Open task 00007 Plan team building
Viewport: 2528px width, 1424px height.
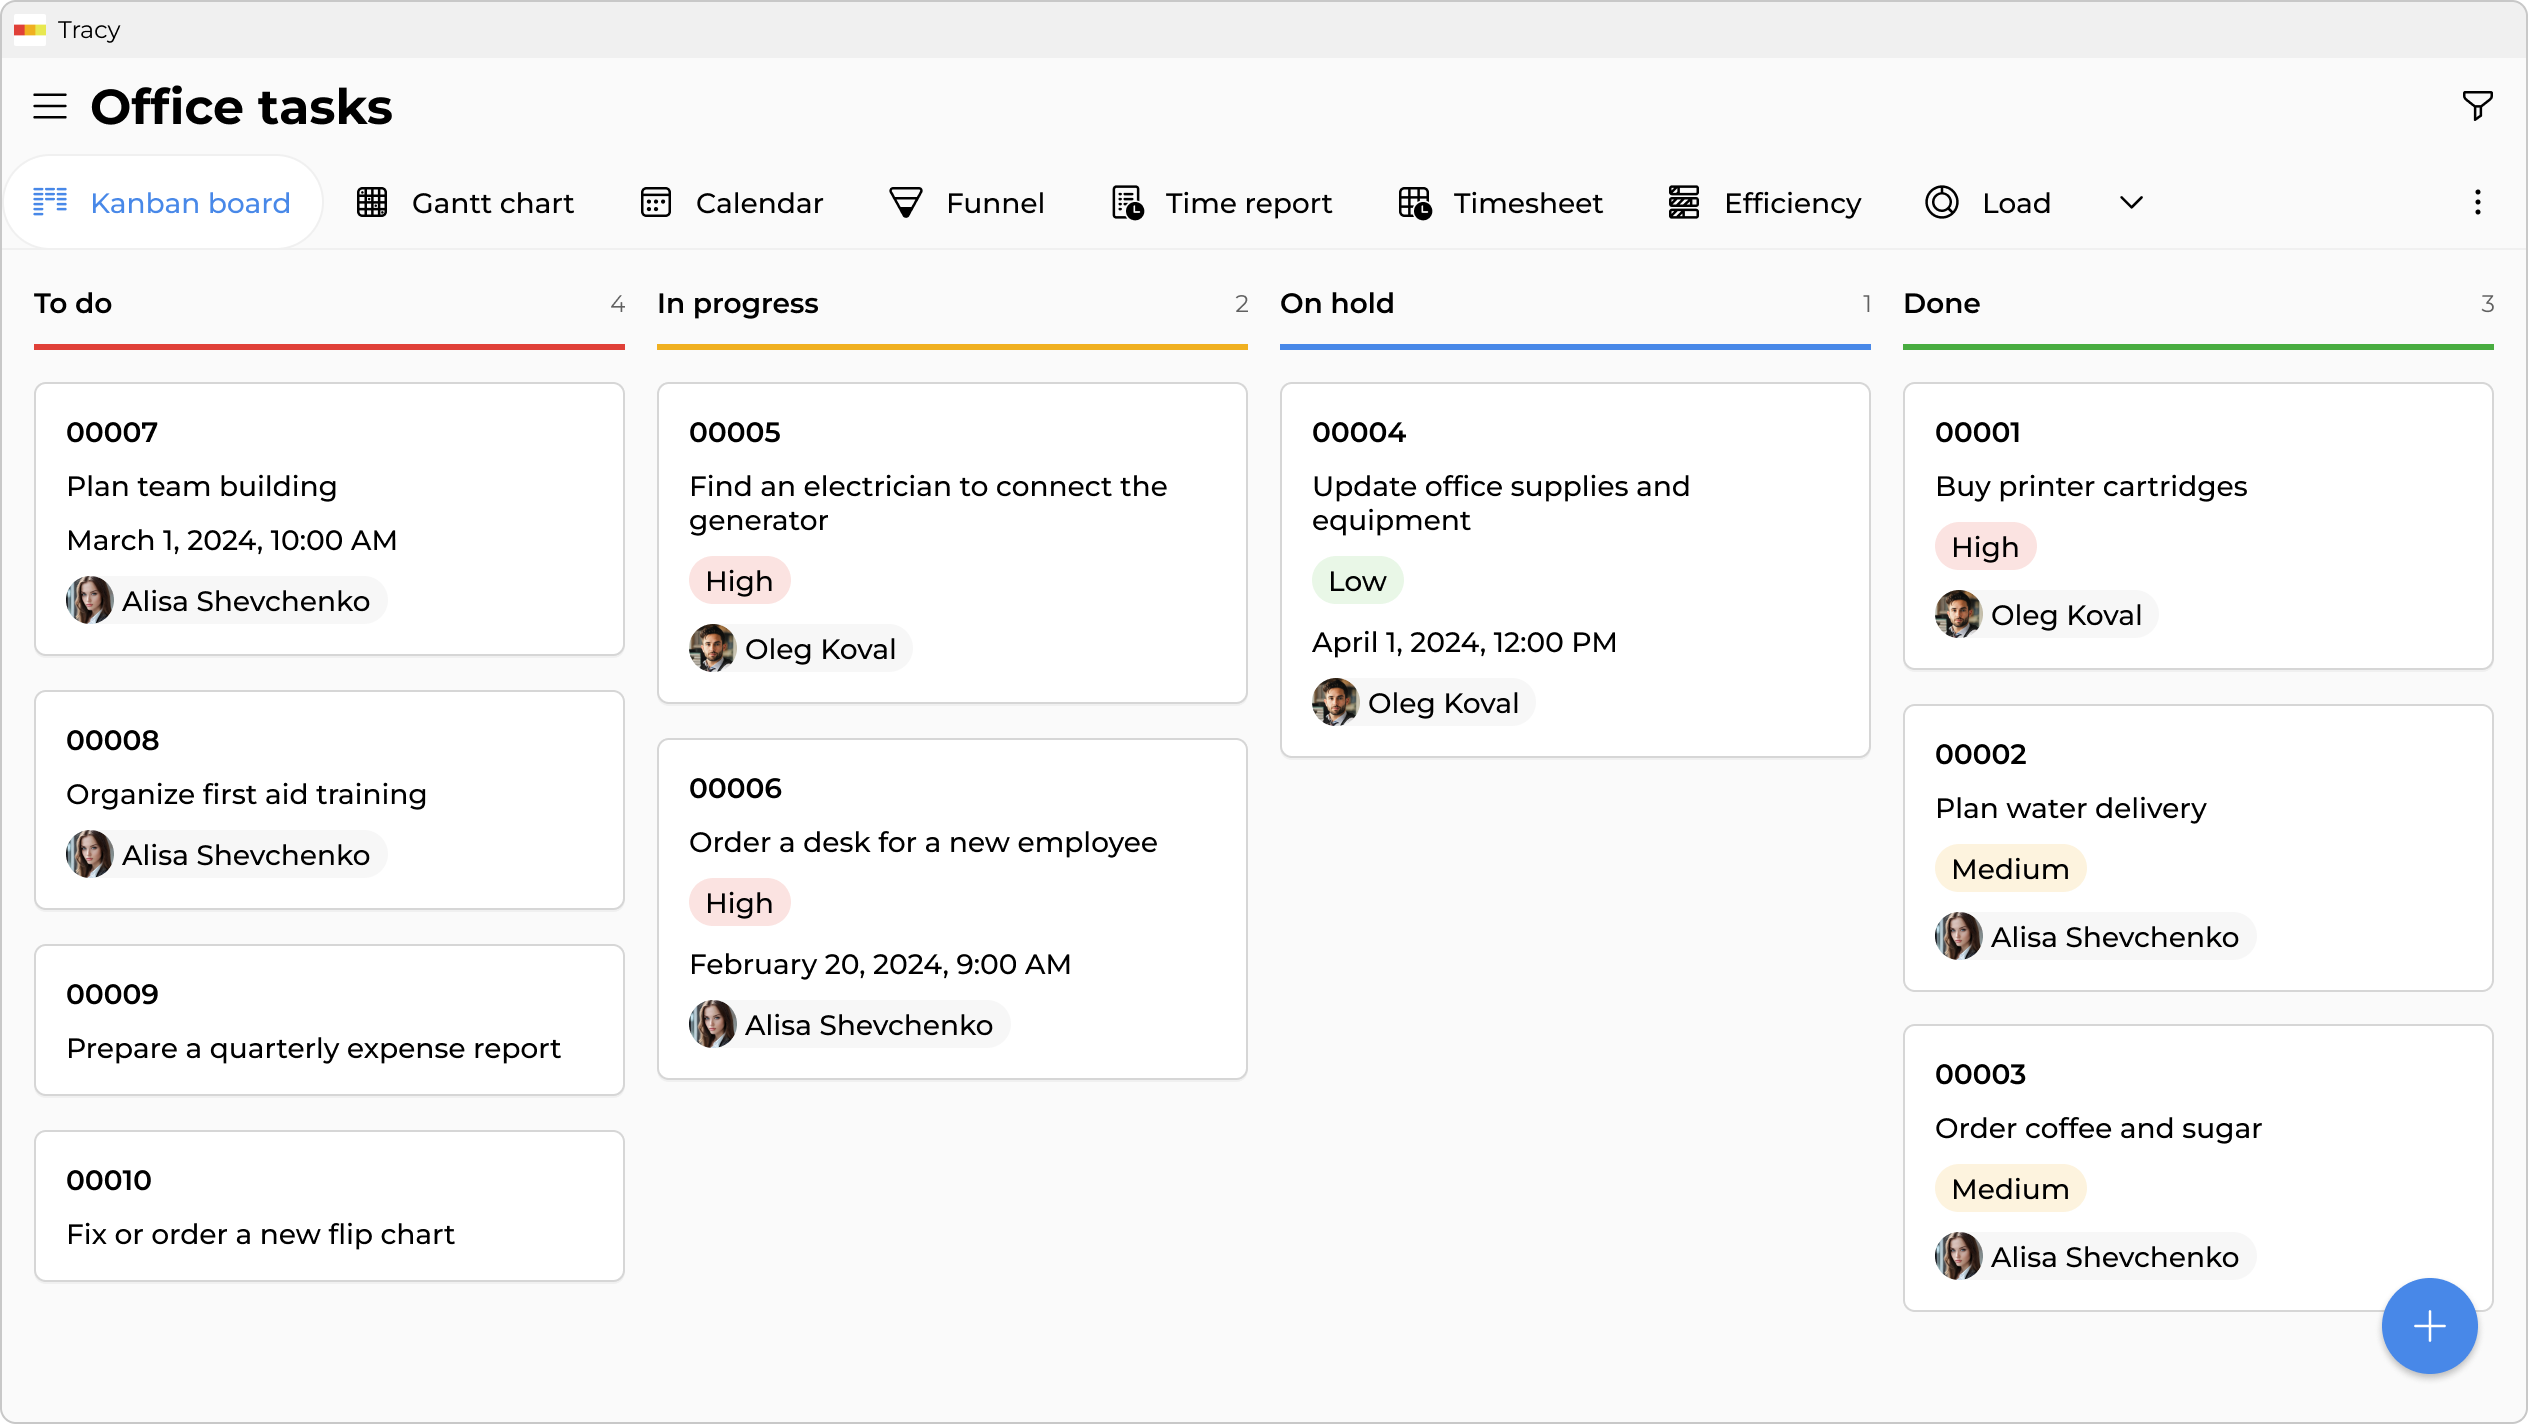pos(329,518)
